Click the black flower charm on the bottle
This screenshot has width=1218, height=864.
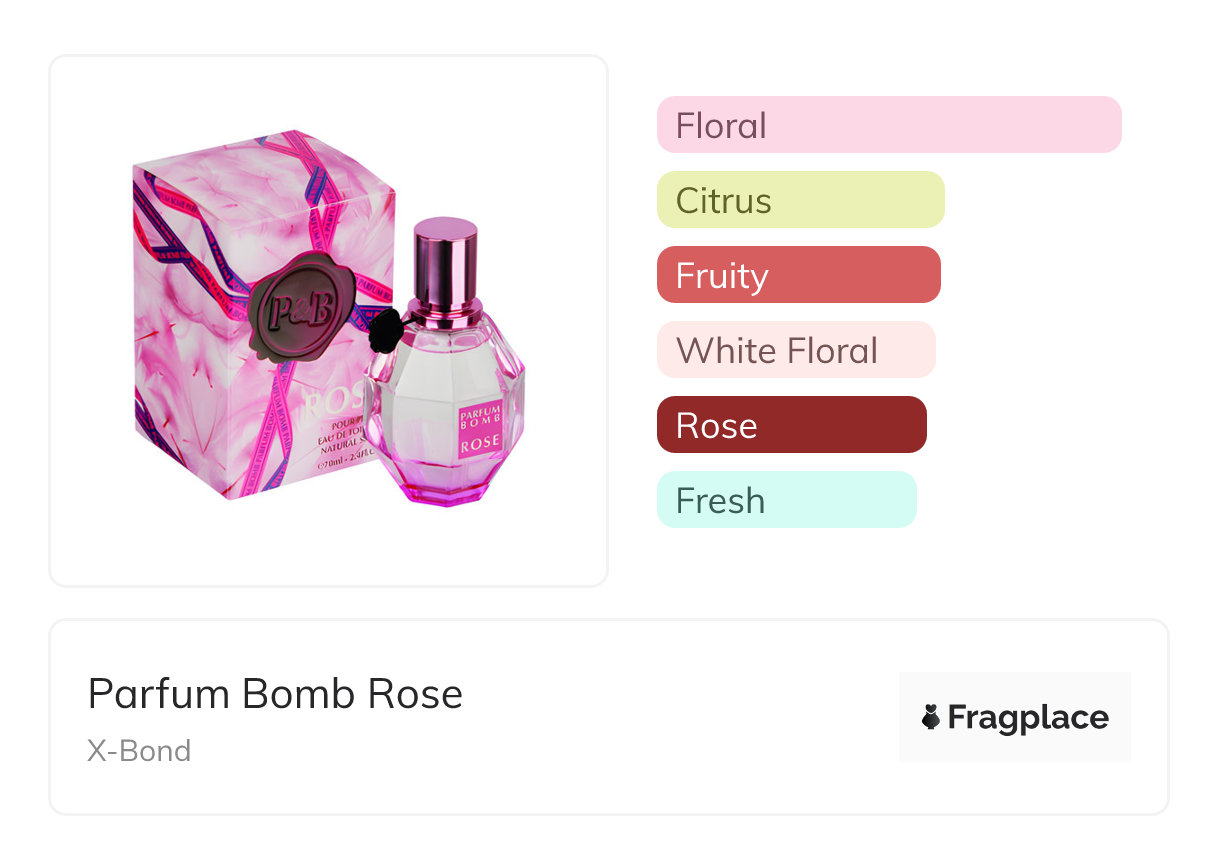[x=385, y=327]
